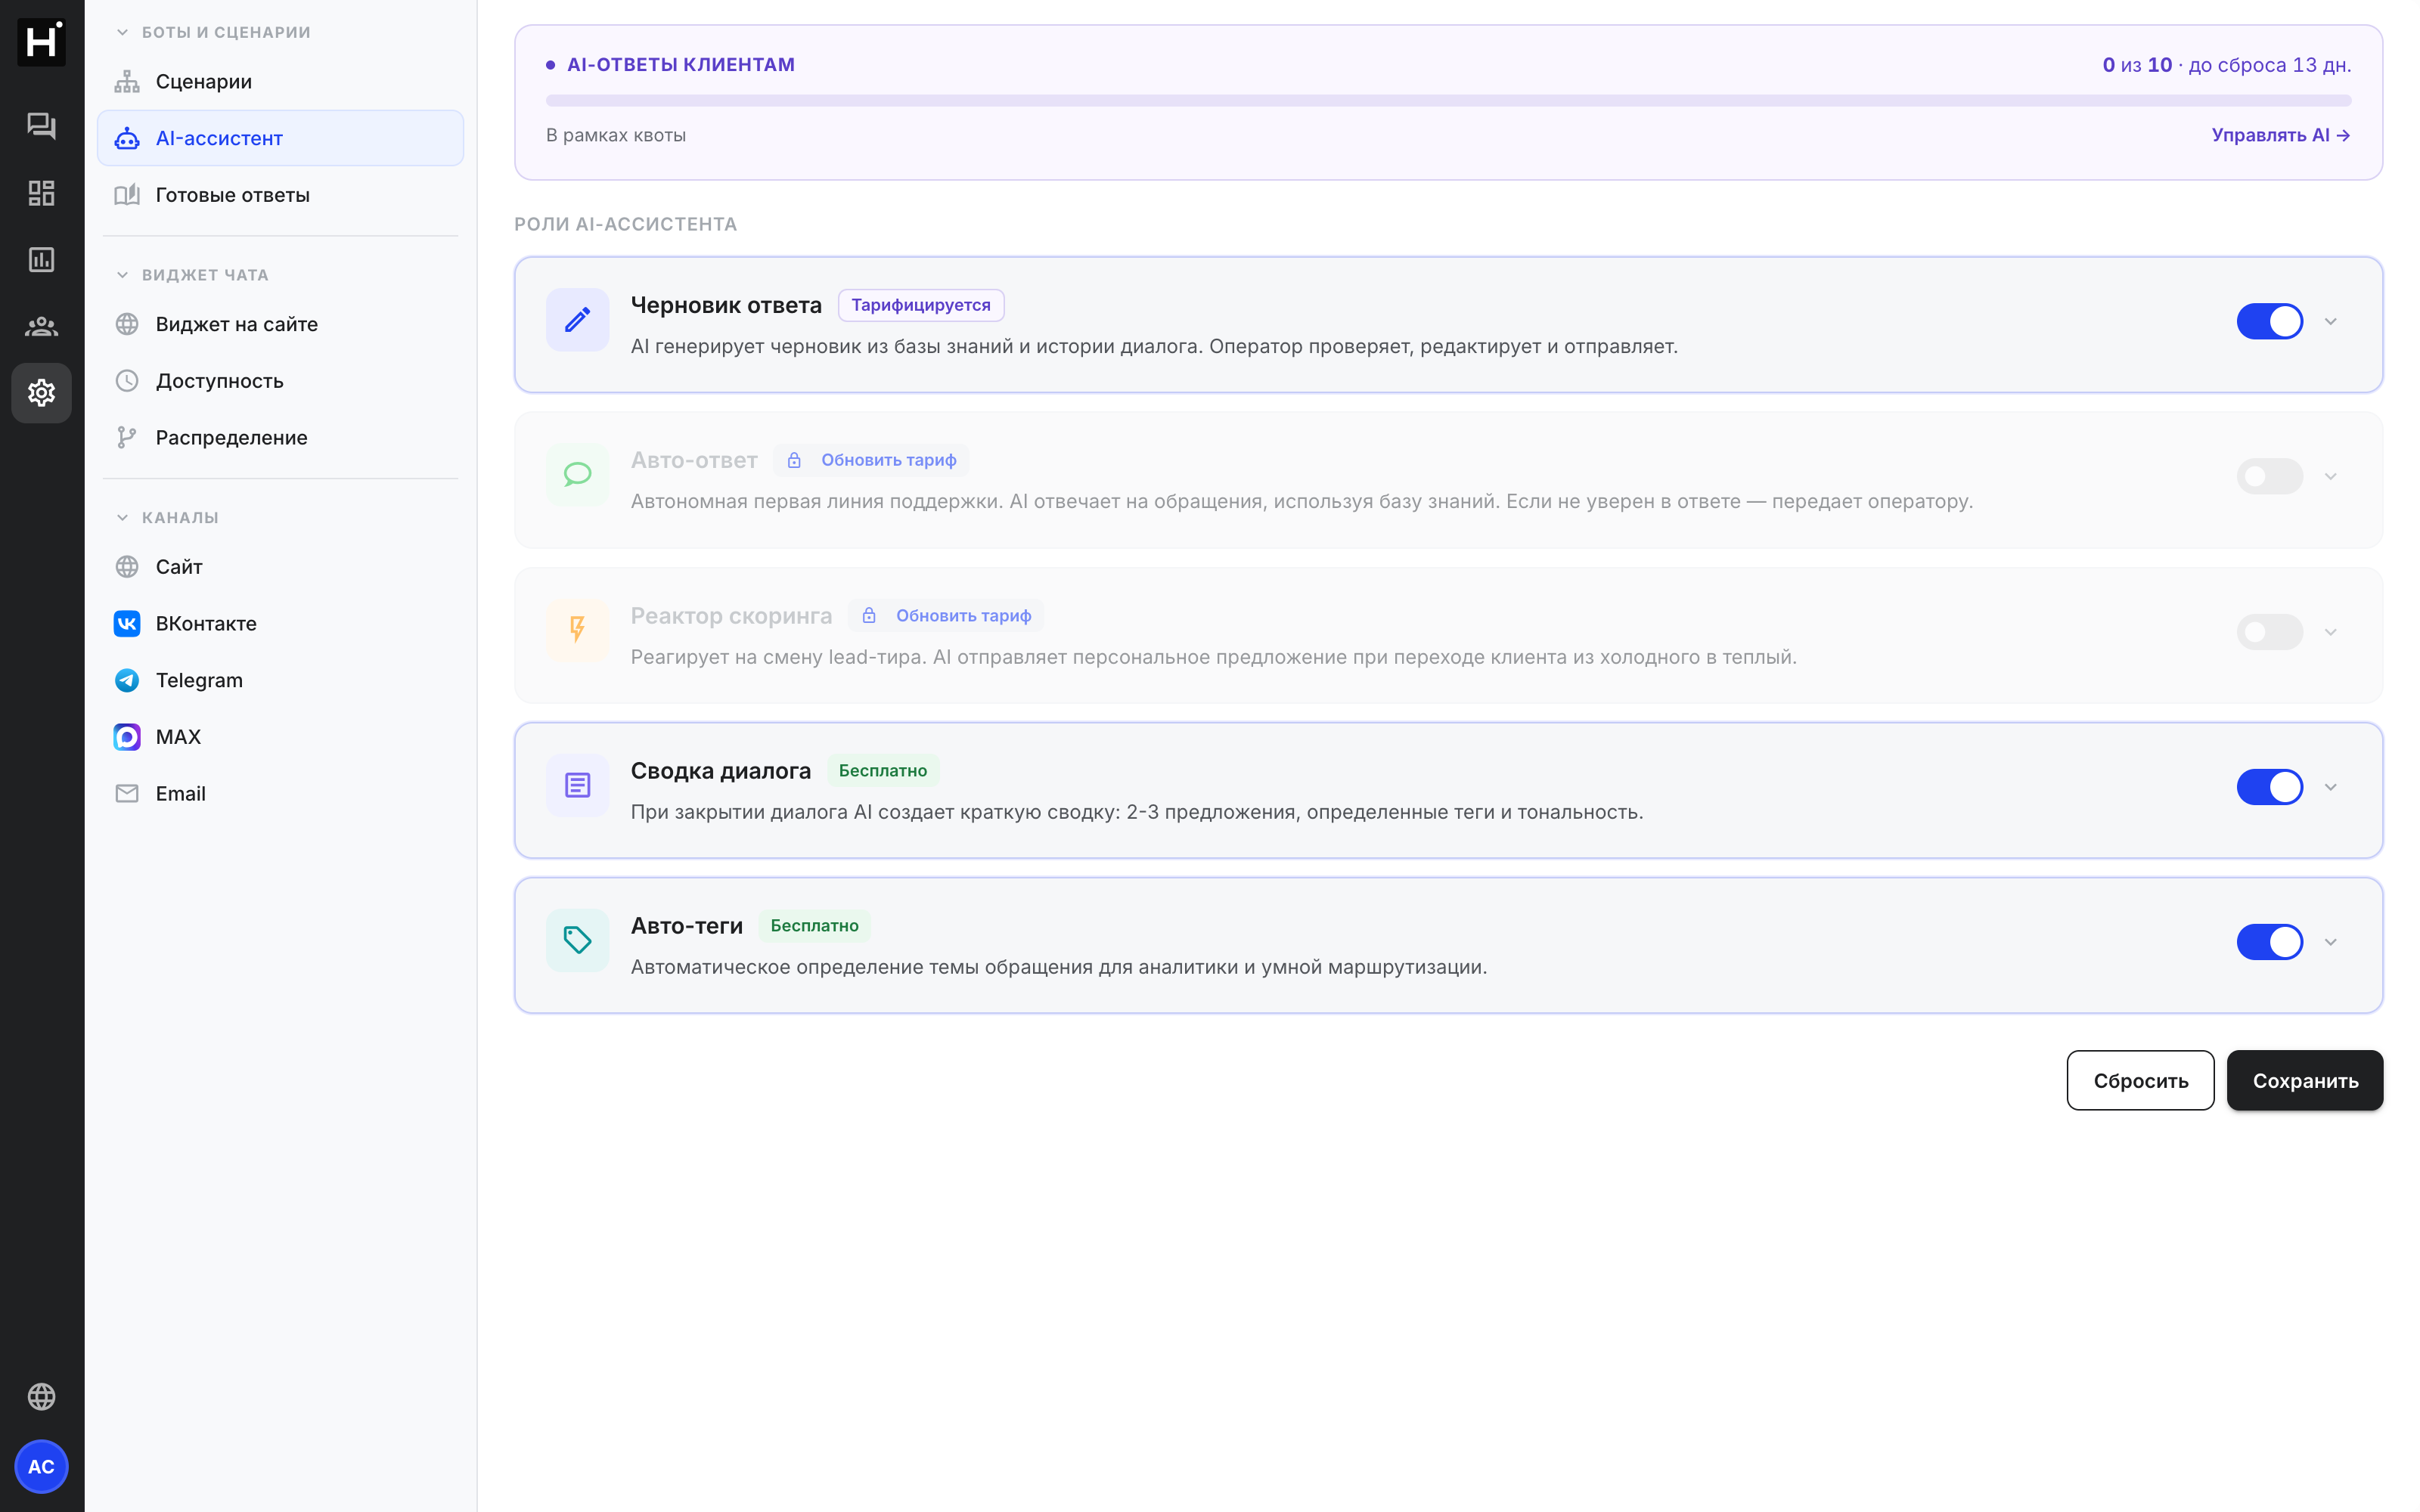Open the chats icon in left rail
2420x1512 pixels.
tap(41, 126)
